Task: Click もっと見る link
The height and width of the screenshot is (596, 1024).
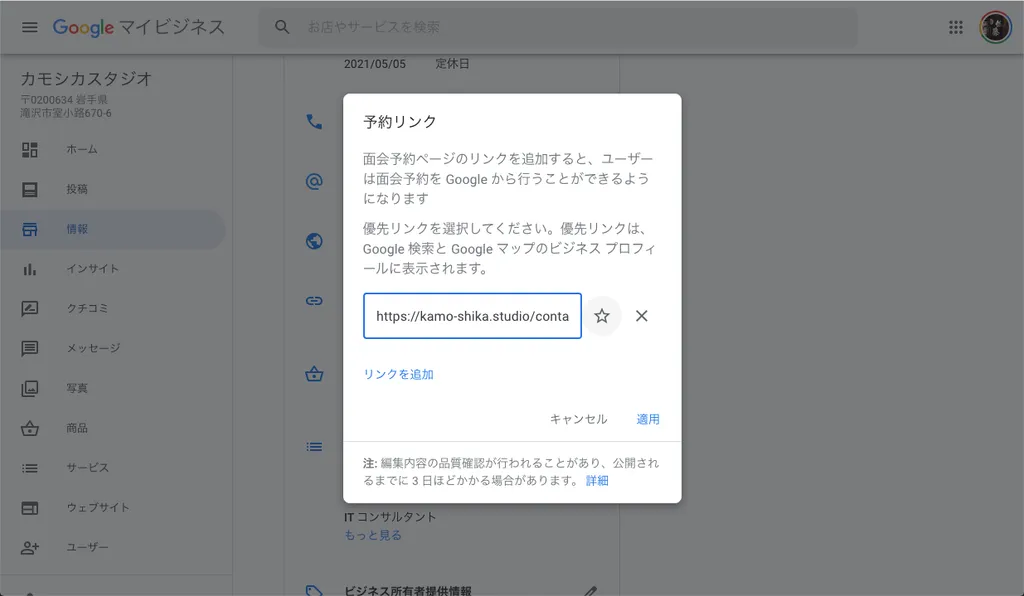Action: [x=373, y=535]
